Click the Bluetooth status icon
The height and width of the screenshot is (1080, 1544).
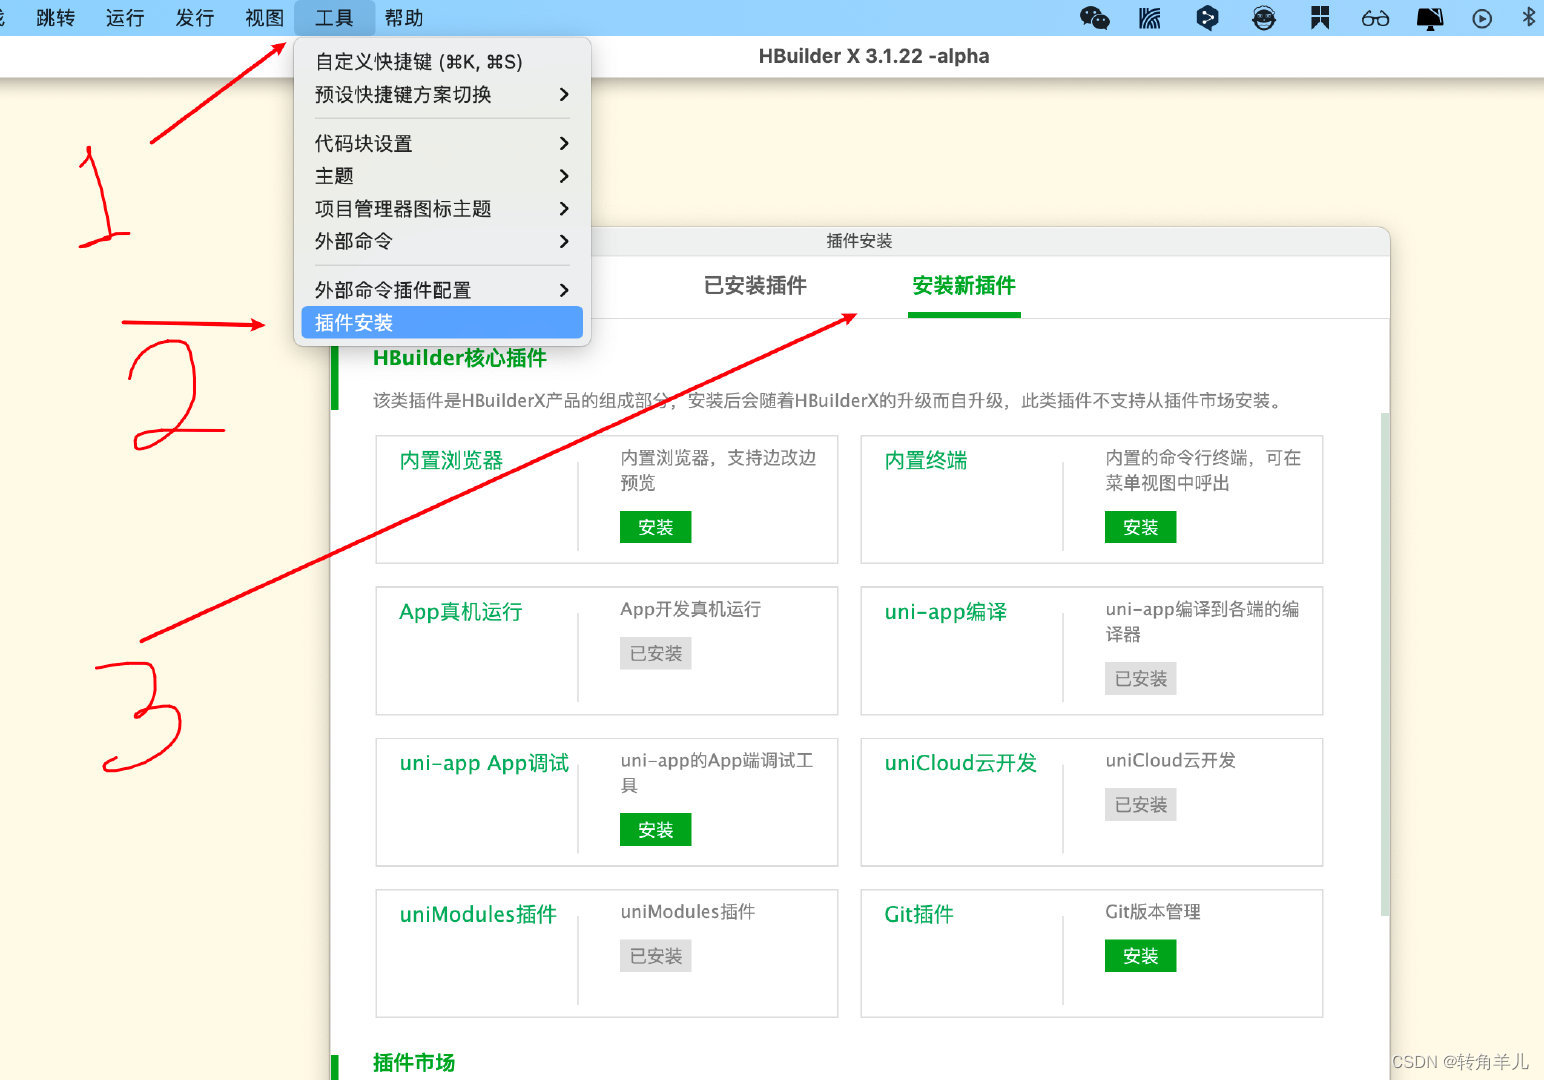click(1528, 17)
